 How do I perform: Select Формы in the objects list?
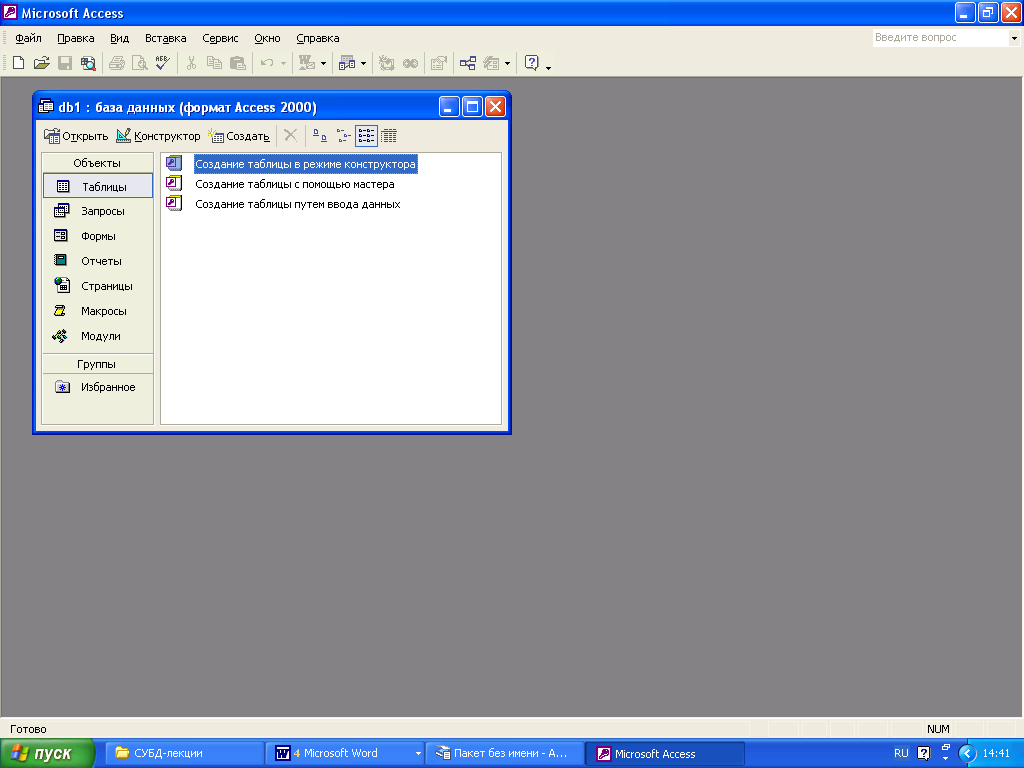point(97,236)
